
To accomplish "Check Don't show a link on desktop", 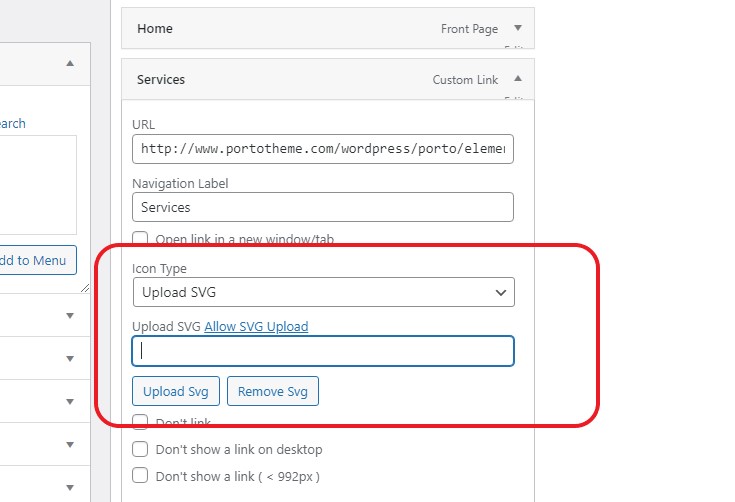I will coord(140,449).
